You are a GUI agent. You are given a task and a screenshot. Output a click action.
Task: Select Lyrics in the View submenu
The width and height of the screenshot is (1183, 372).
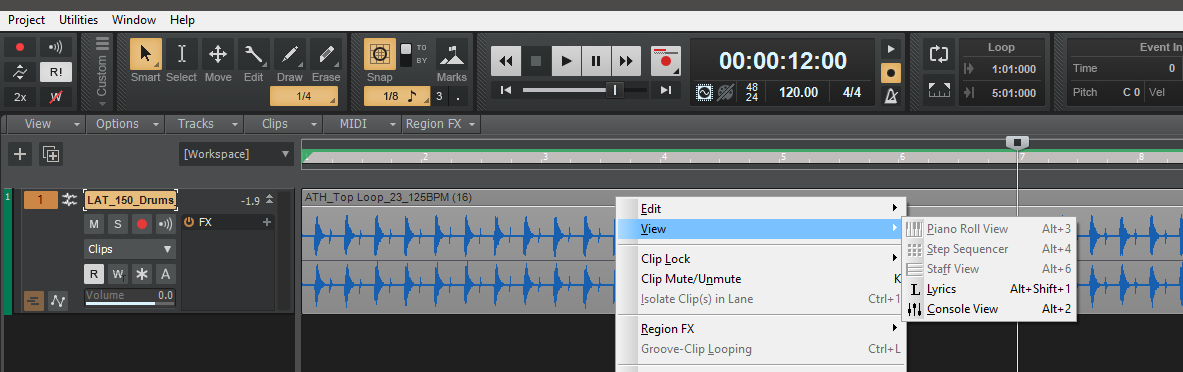(989, 289)
